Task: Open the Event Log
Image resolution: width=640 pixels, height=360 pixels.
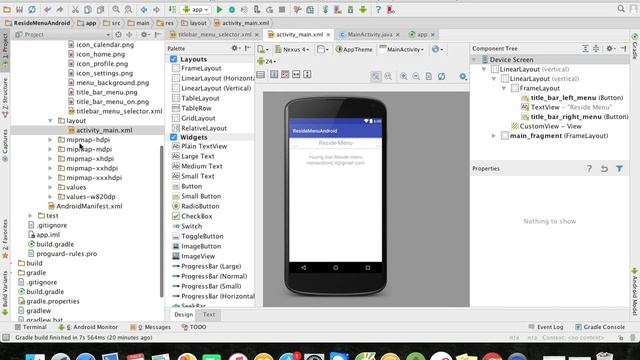Action: (546, 327)
